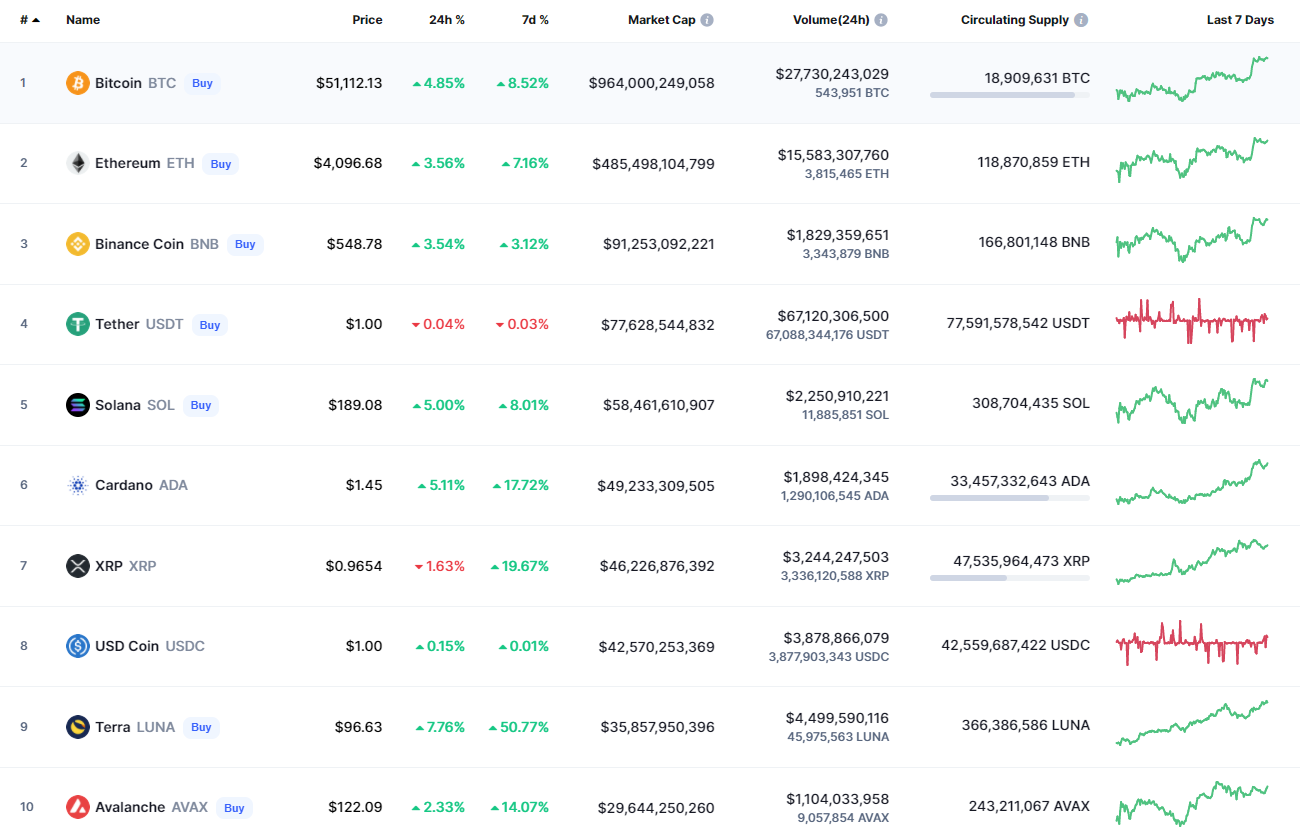This screenshot has width=1300, height=835.
Task: Open the Bitcoin 7-day sparkline chart
Action: [x=1192, y=80]
